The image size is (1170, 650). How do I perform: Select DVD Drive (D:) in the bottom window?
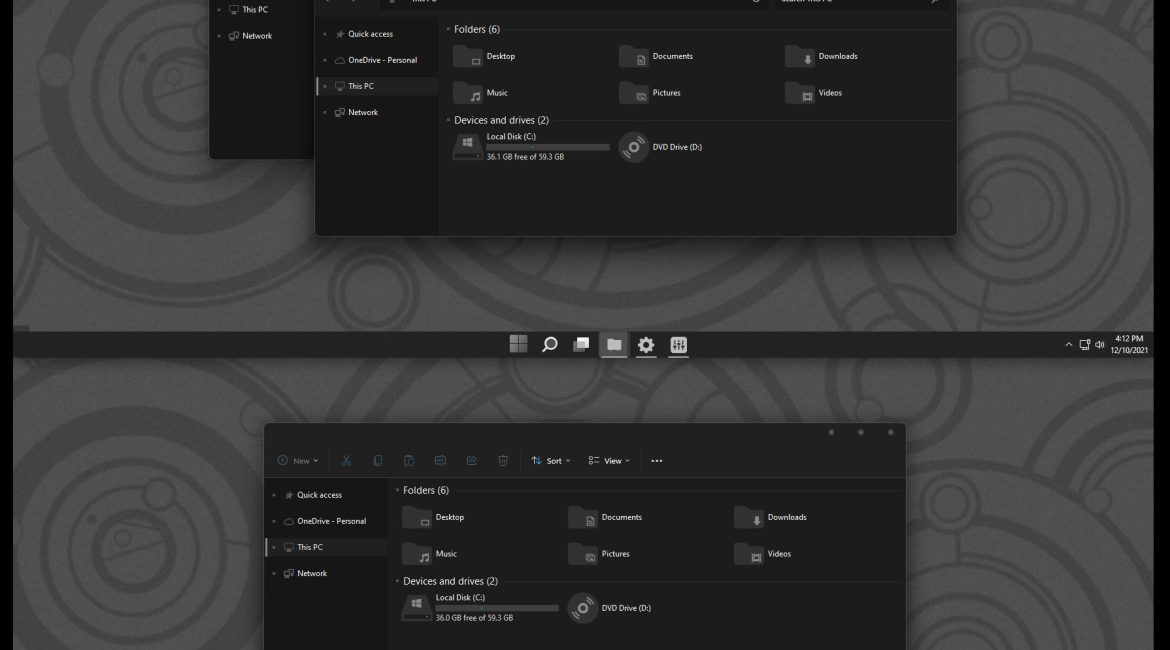[x=610, y=608]
